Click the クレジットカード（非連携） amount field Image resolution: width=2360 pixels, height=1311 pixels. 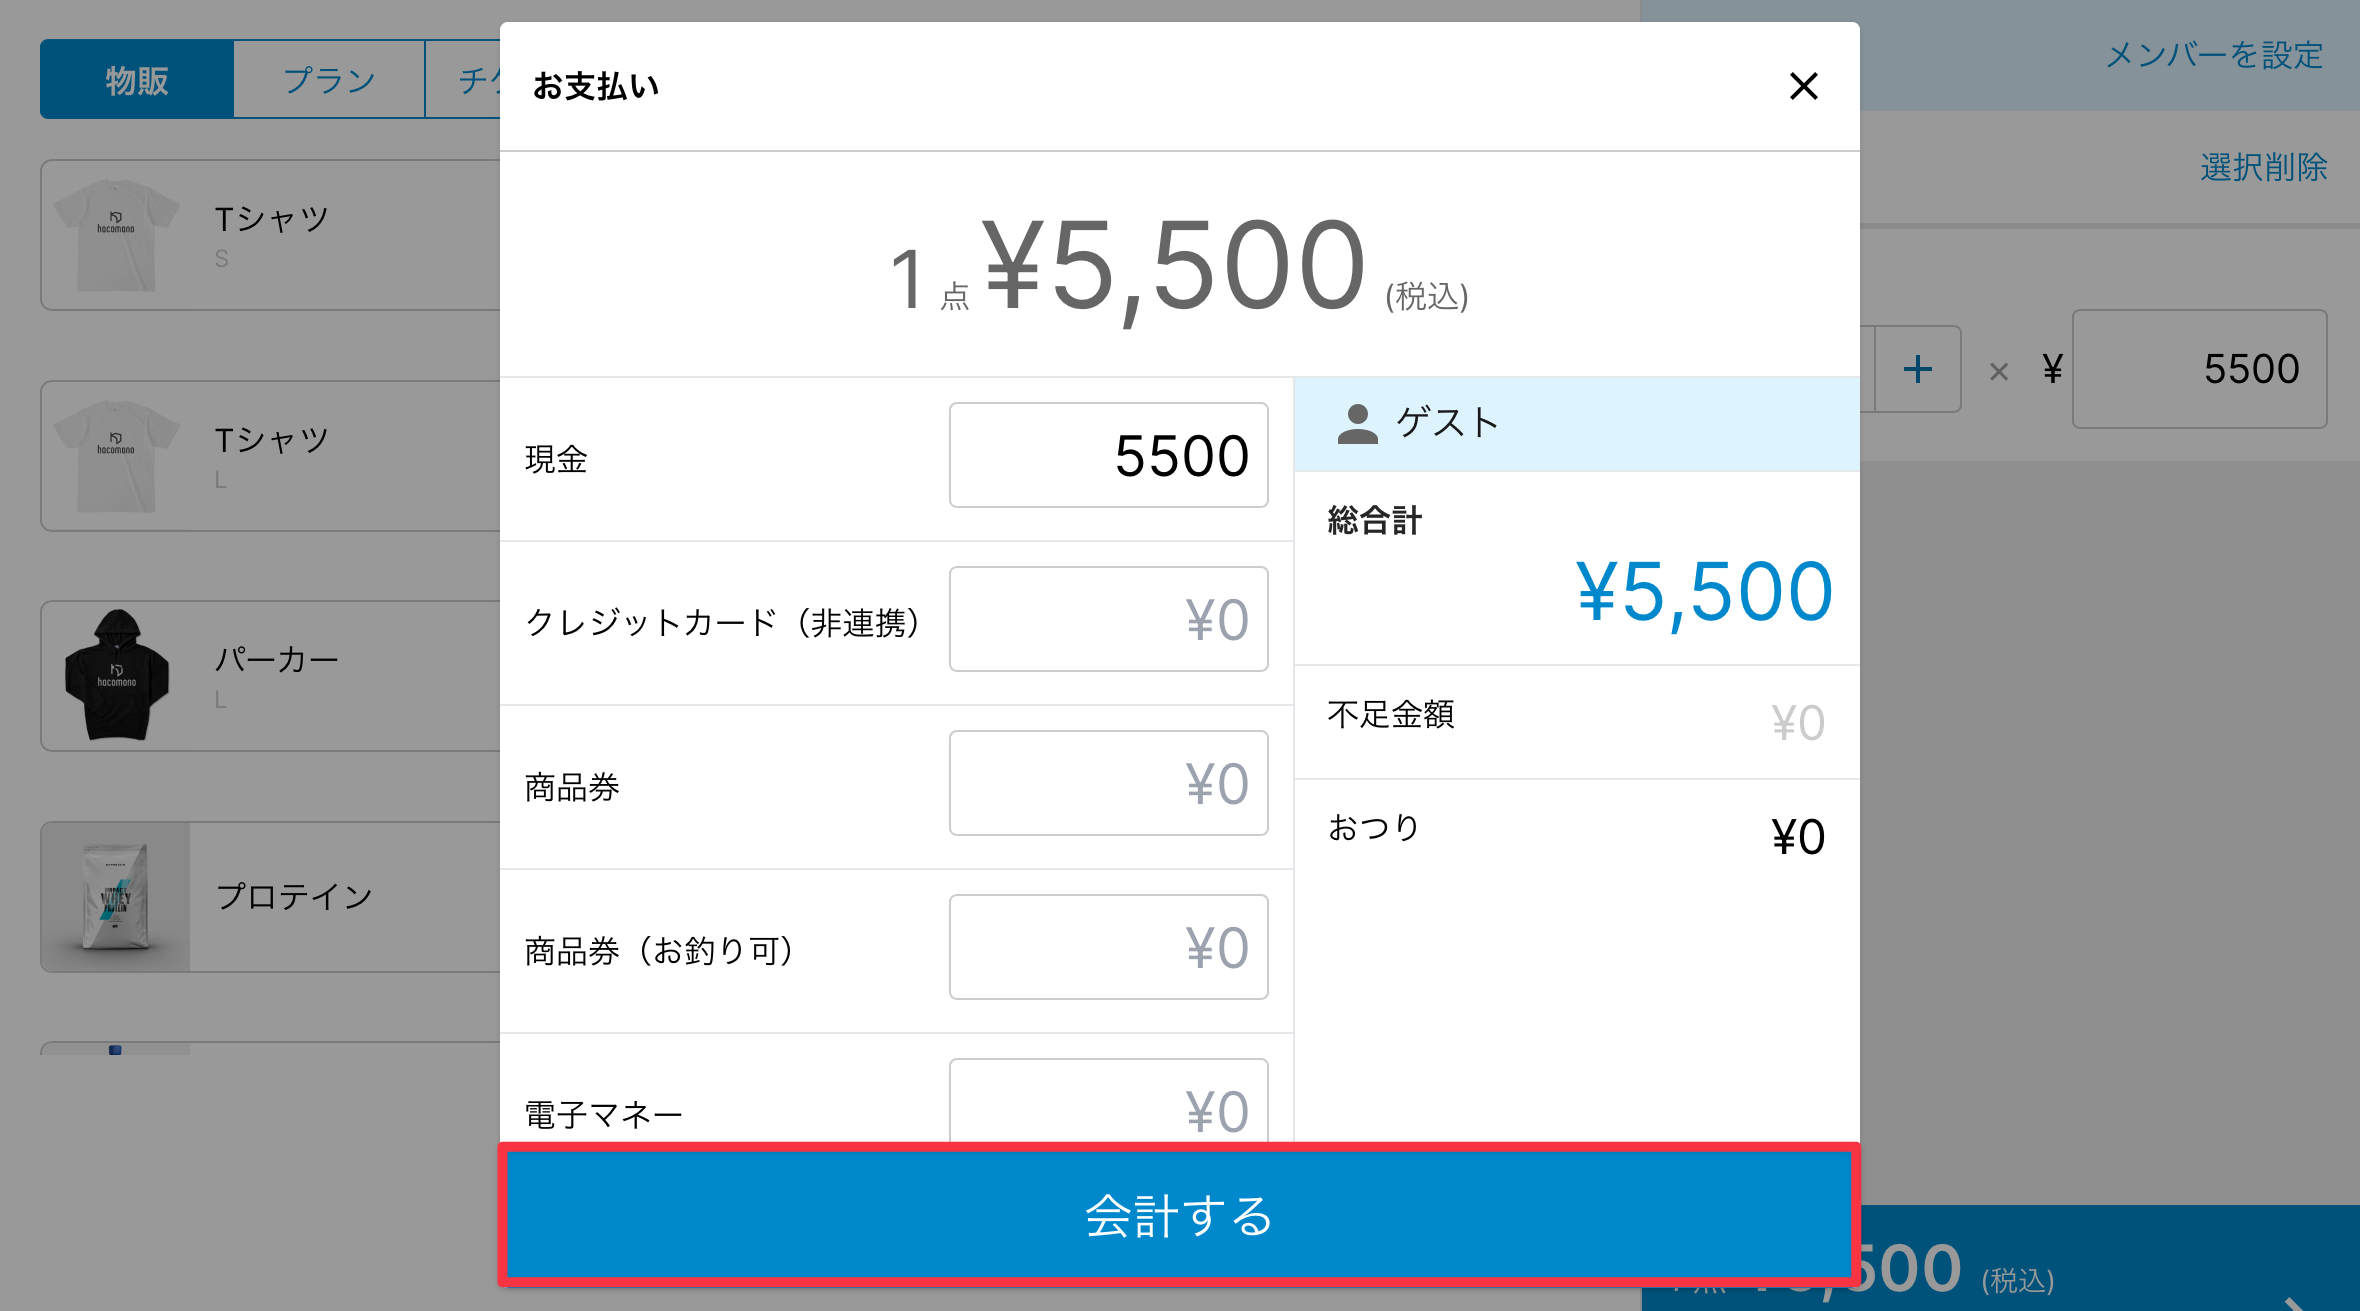pos(1108,620)
